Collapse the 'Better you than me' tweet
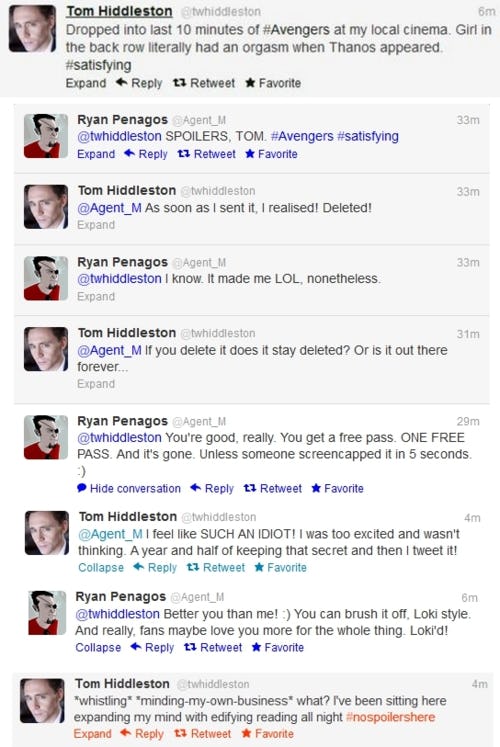Viewport: 500px width, 747px height. tap(98, 648)
